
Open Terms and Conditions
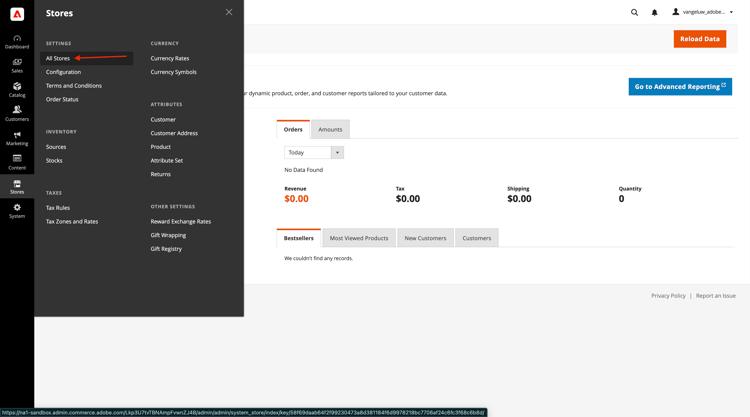[74, 86]
